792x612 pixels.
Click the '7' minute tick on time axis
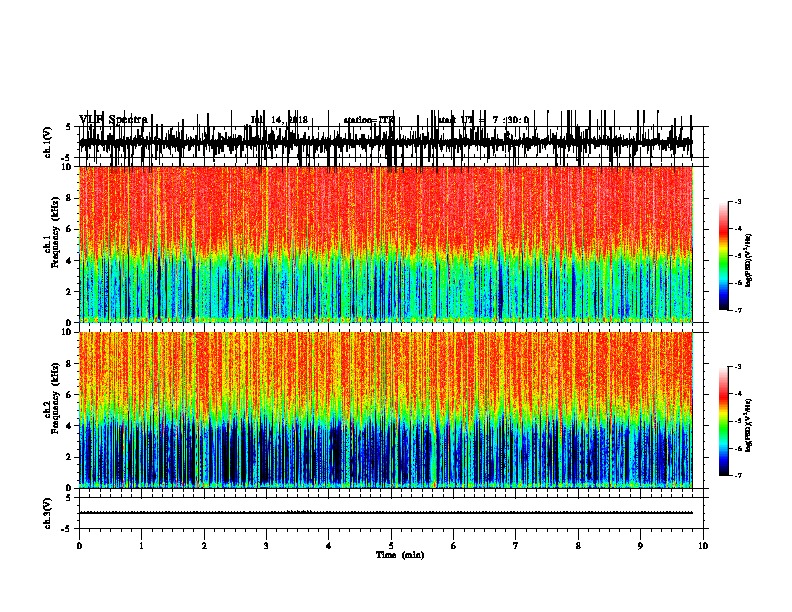(516, 546)
